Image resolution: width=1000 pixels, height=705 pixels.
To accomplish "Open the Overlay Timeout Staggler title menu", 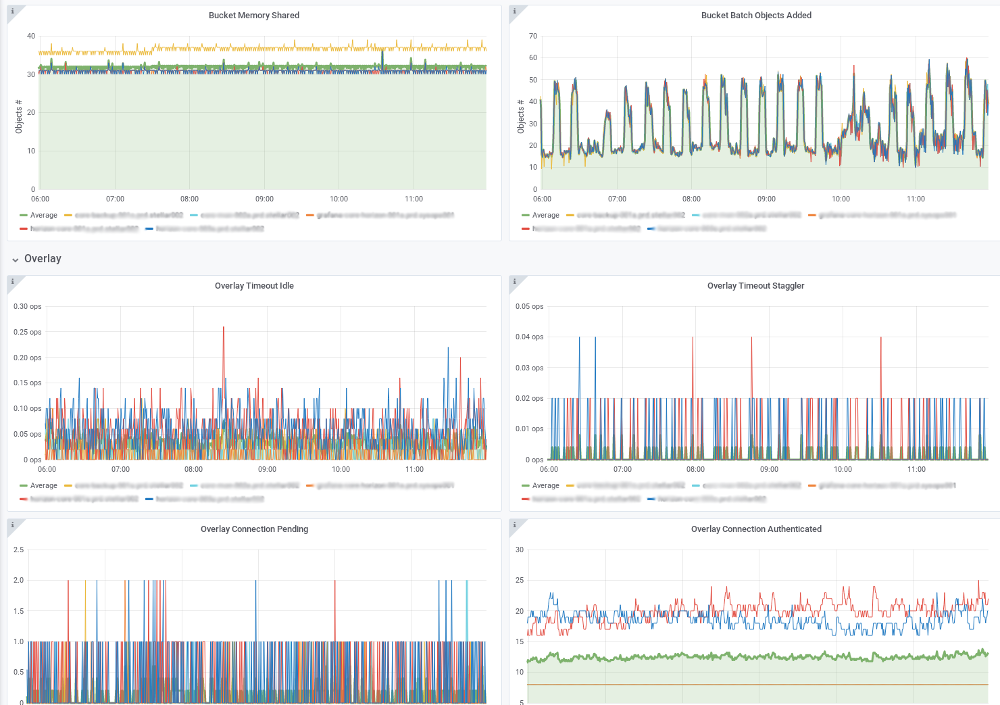I will [756, 286].
